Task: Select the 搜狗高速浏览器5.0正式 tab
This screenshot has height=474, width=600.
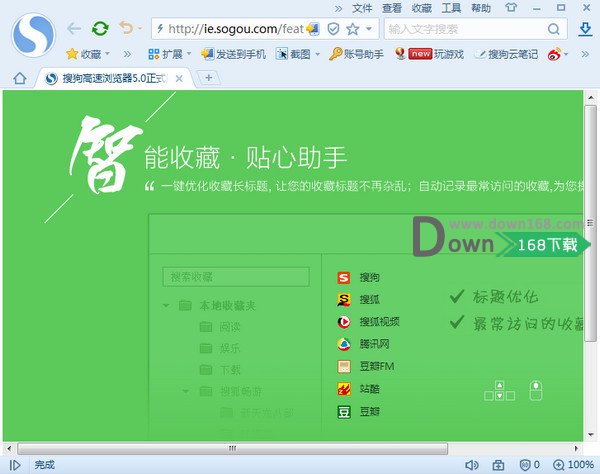Action: coord(115,78)
